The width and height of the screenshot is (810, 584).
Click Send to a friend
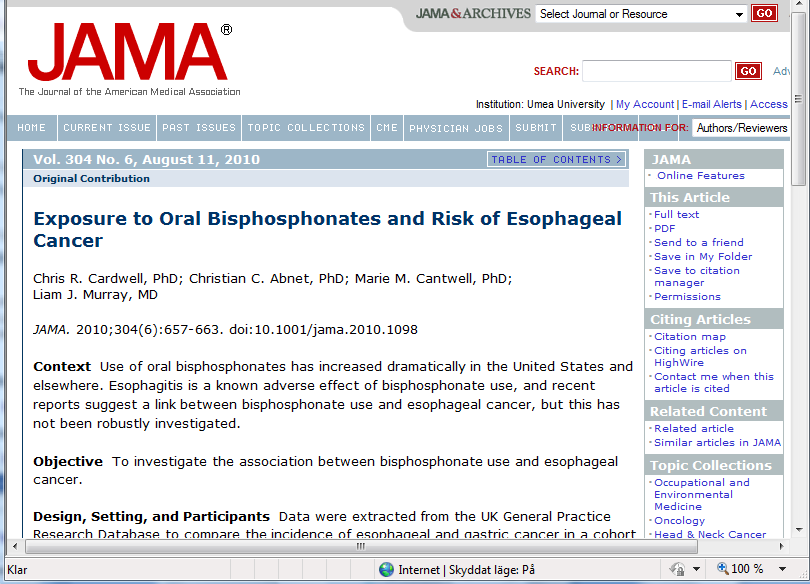[698, 242]
